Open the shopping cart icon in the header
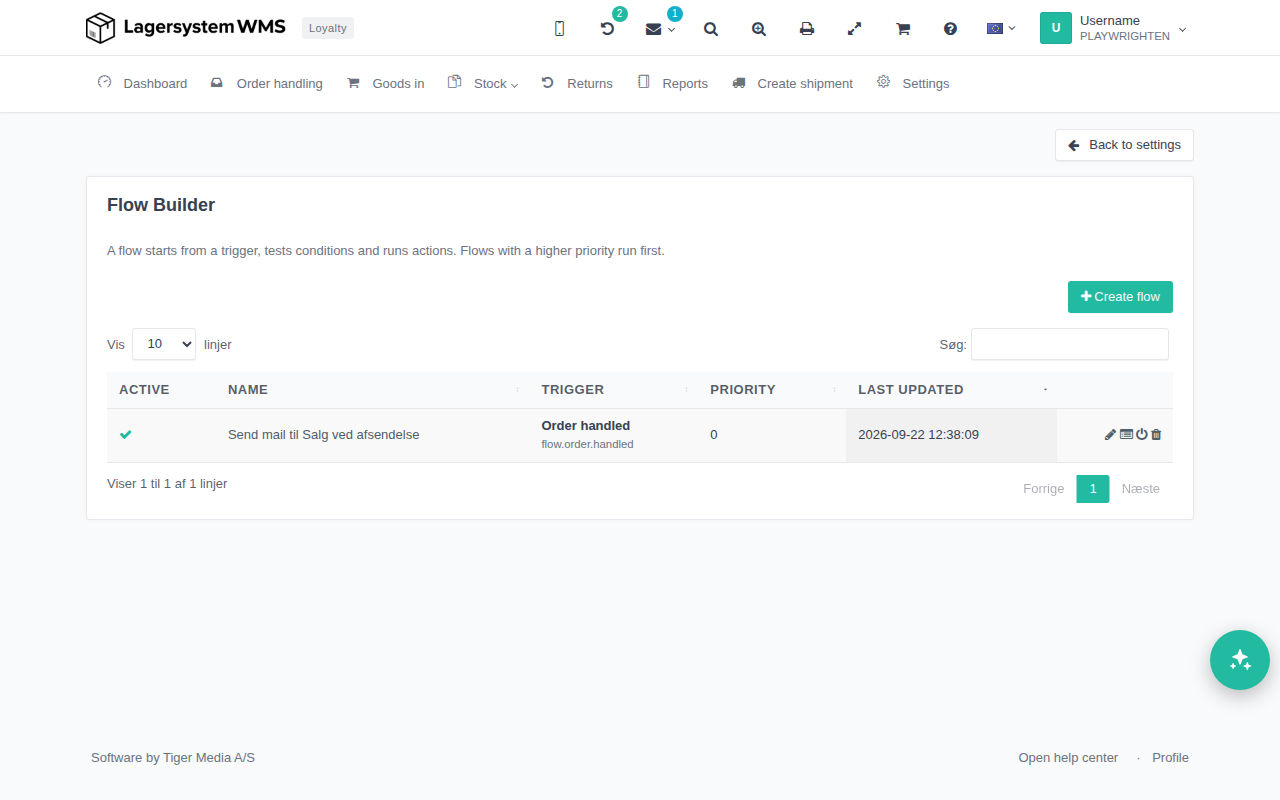The image size is (1280, 800). click(903, 29)
